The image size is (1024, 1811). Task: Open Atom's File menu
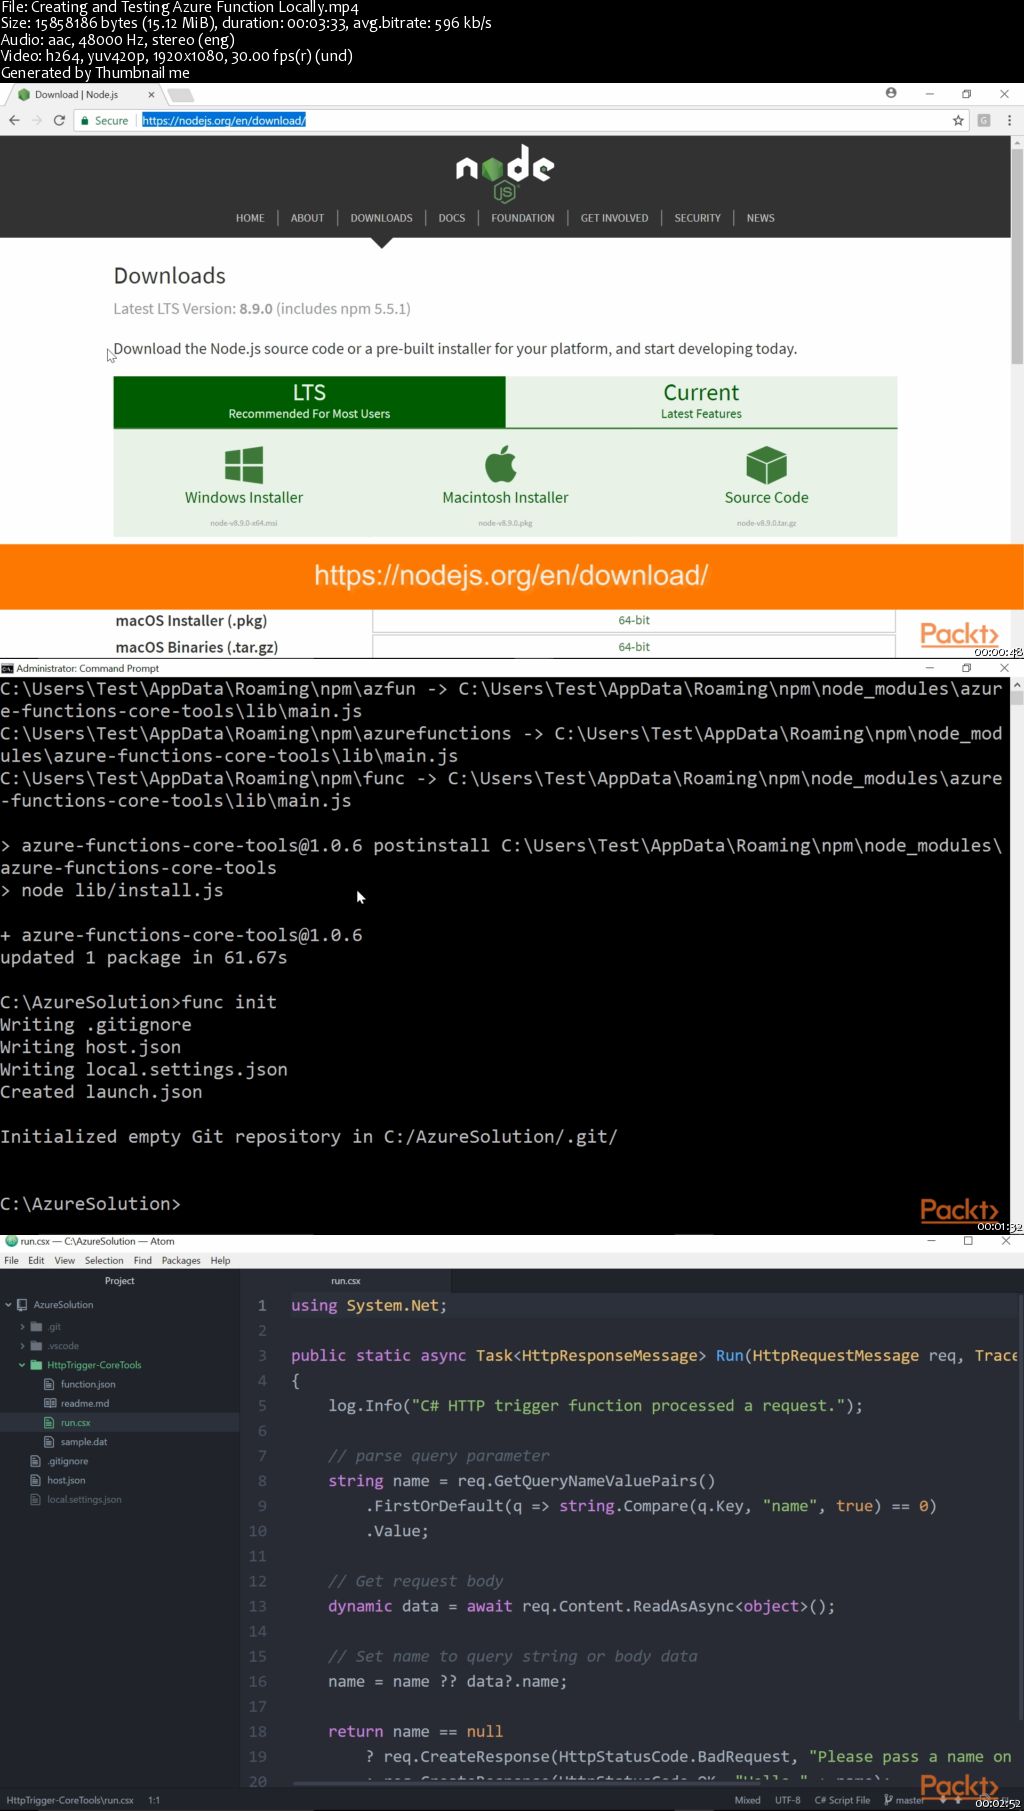click(x=12, y=1261)
